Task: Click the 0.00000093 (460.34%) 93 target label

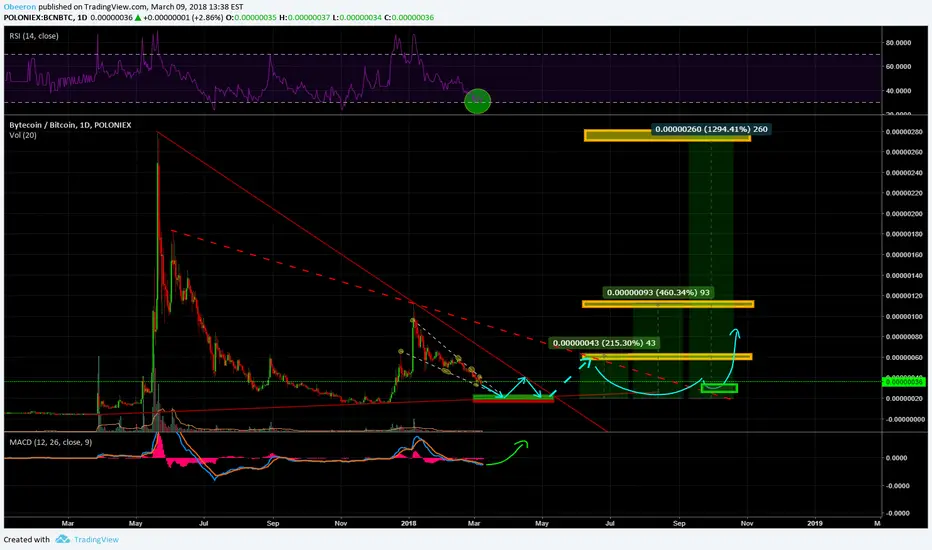Action: pos(658,292)
